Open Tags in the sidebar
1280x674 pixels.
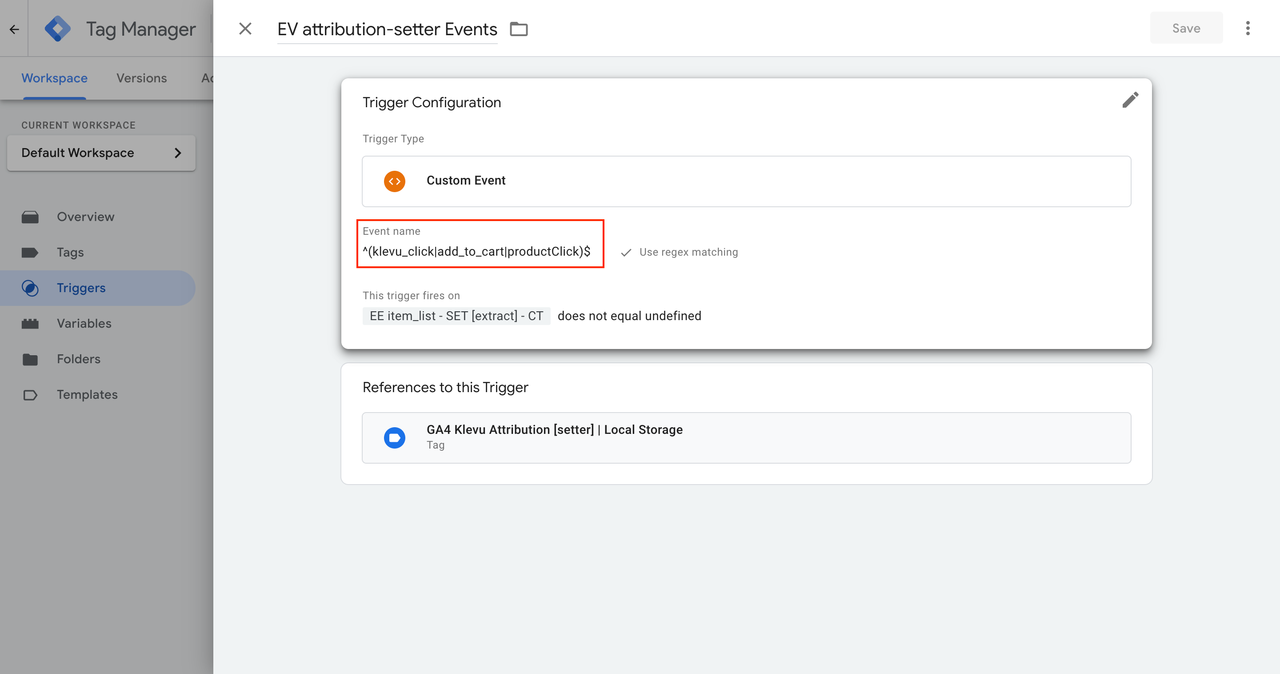coord(70,252)
